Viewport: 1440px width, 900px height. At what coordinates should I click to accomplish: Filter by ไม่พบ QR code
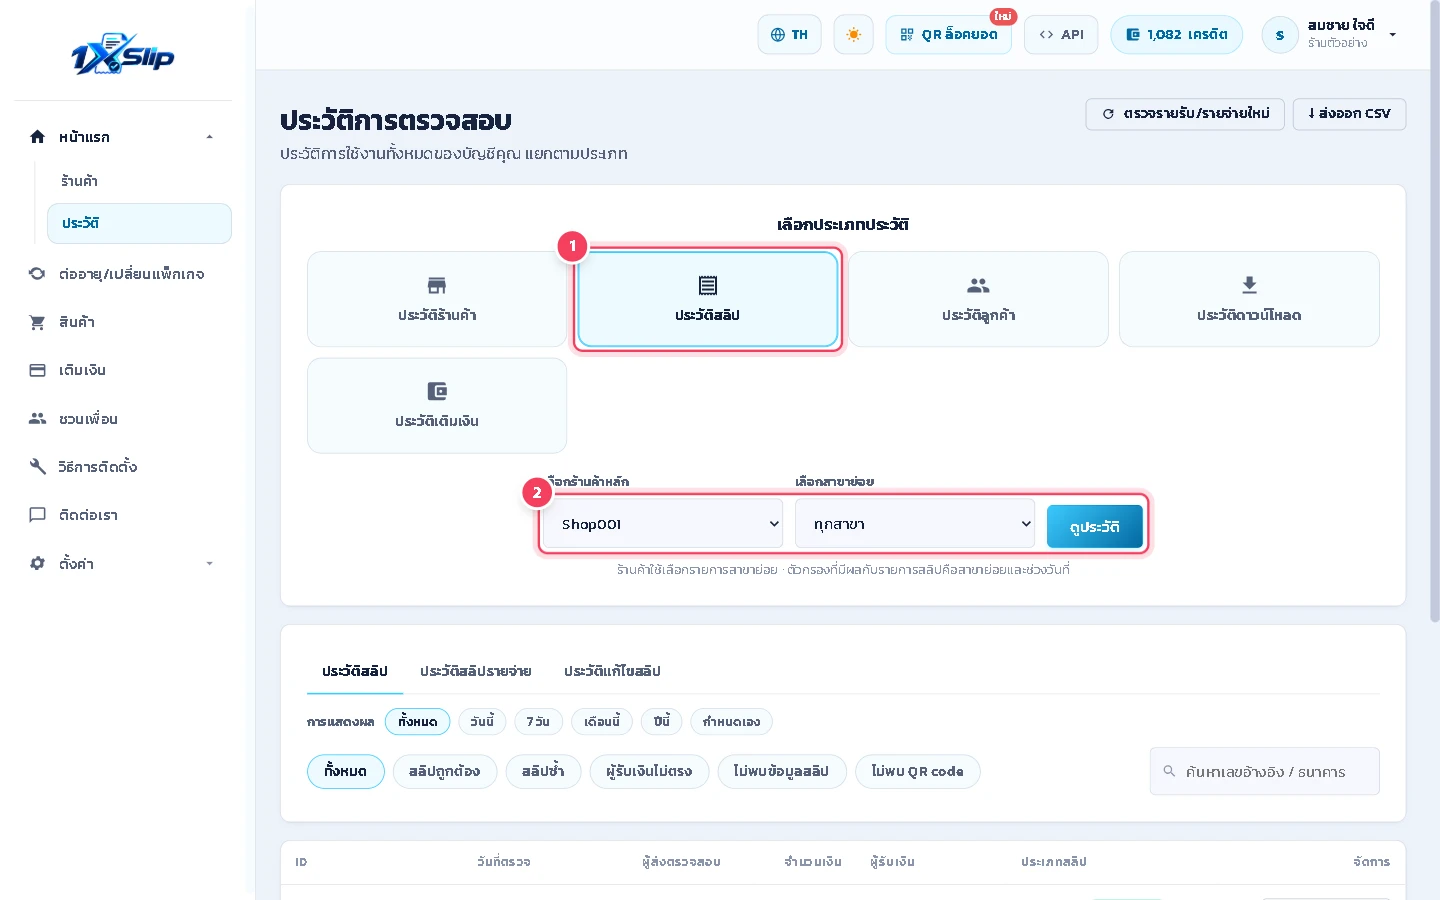point(917,771)
